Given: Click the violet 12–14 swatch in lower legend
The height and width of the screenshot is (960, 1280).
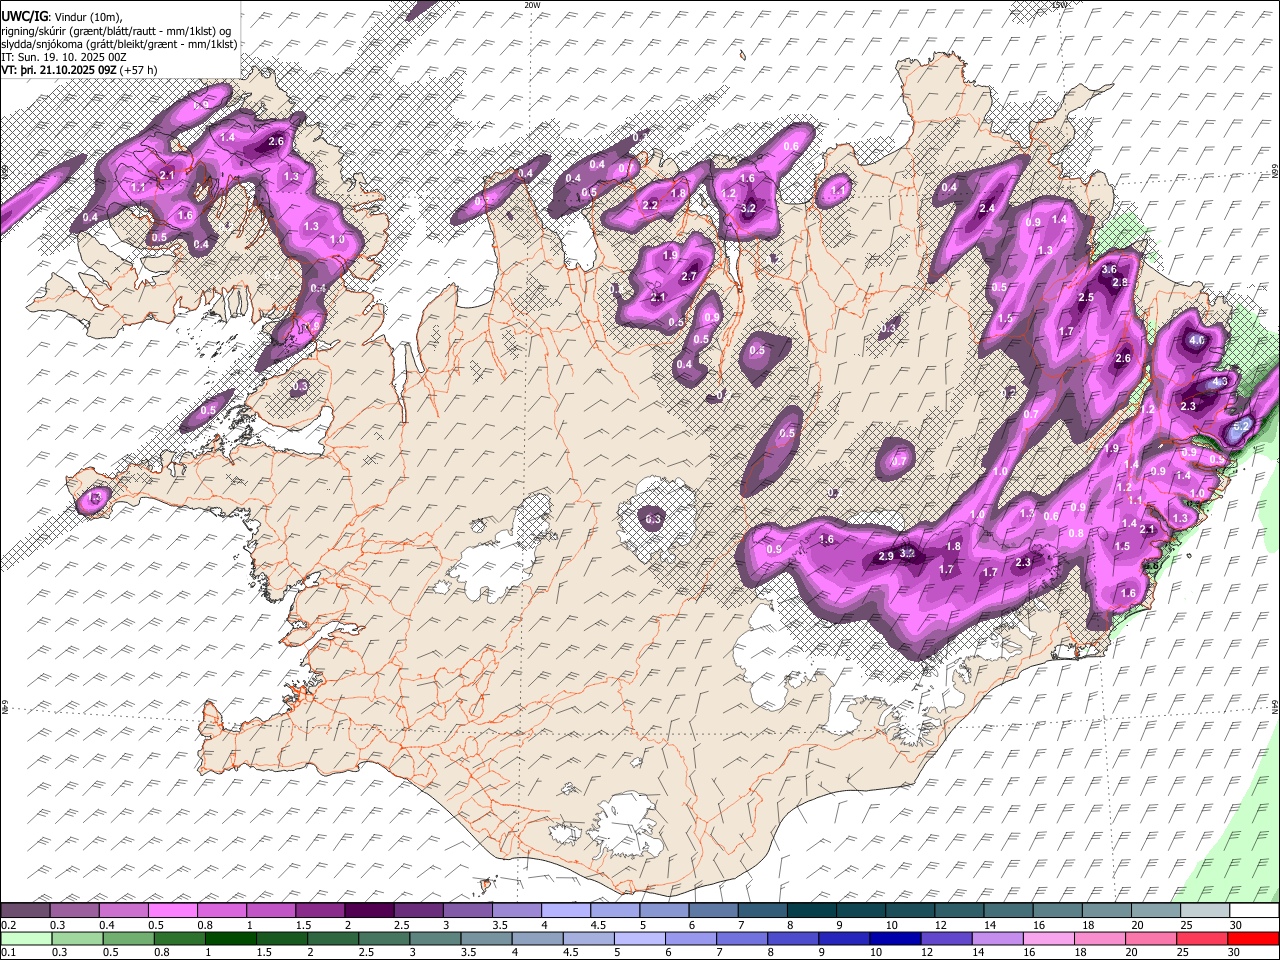Looking at the screenshot, I should (947, 938).
